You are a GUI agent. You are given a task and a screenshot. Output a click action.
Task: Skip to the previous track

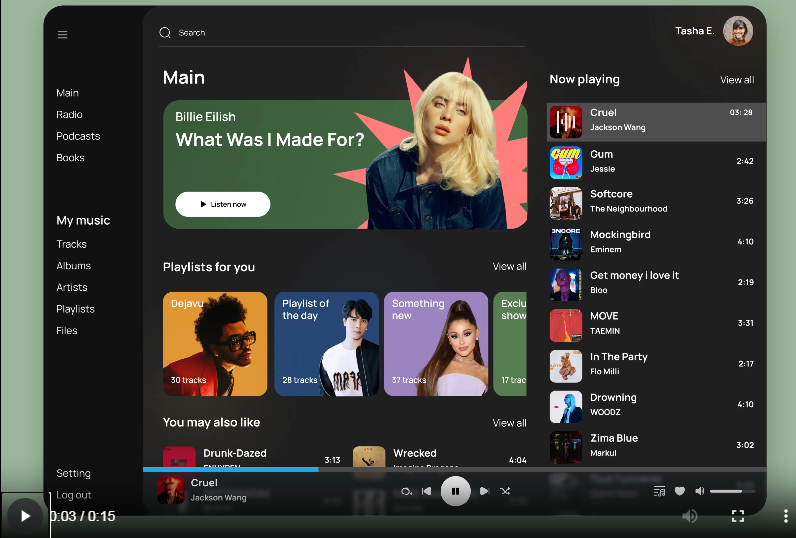427,491
